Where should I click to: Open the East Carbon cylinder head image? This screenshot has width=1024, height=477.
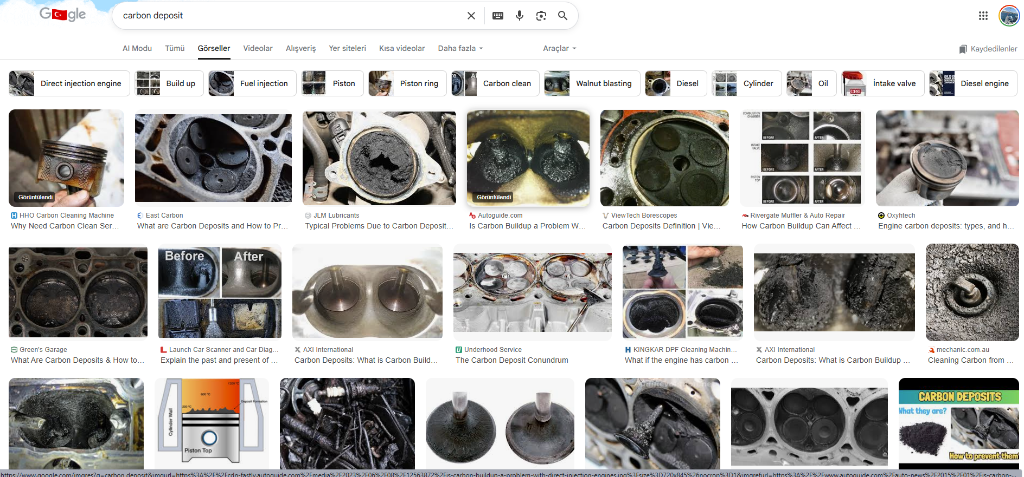pos(213,158)
